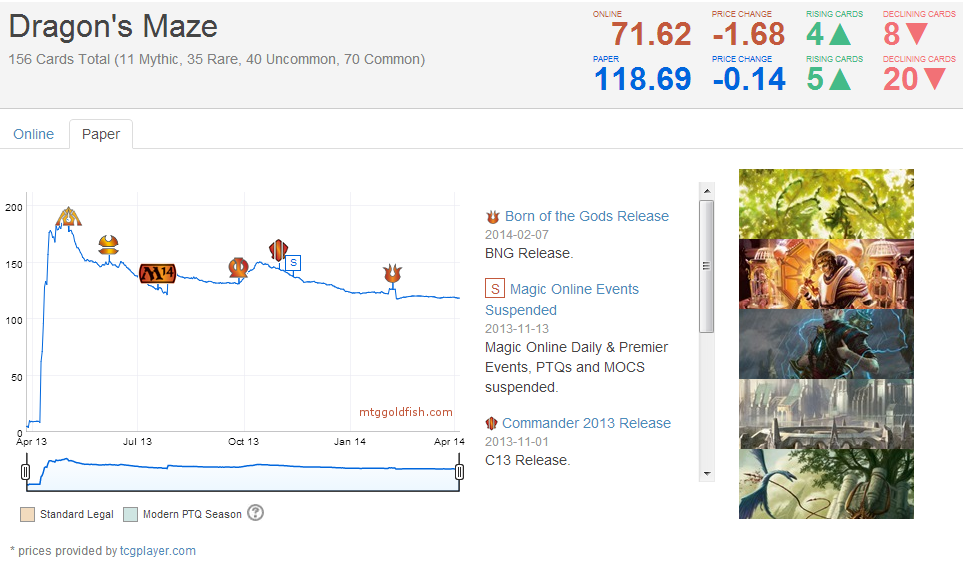
Task: Click the 'S' suspended events chart flag
Action: point(292,263)
